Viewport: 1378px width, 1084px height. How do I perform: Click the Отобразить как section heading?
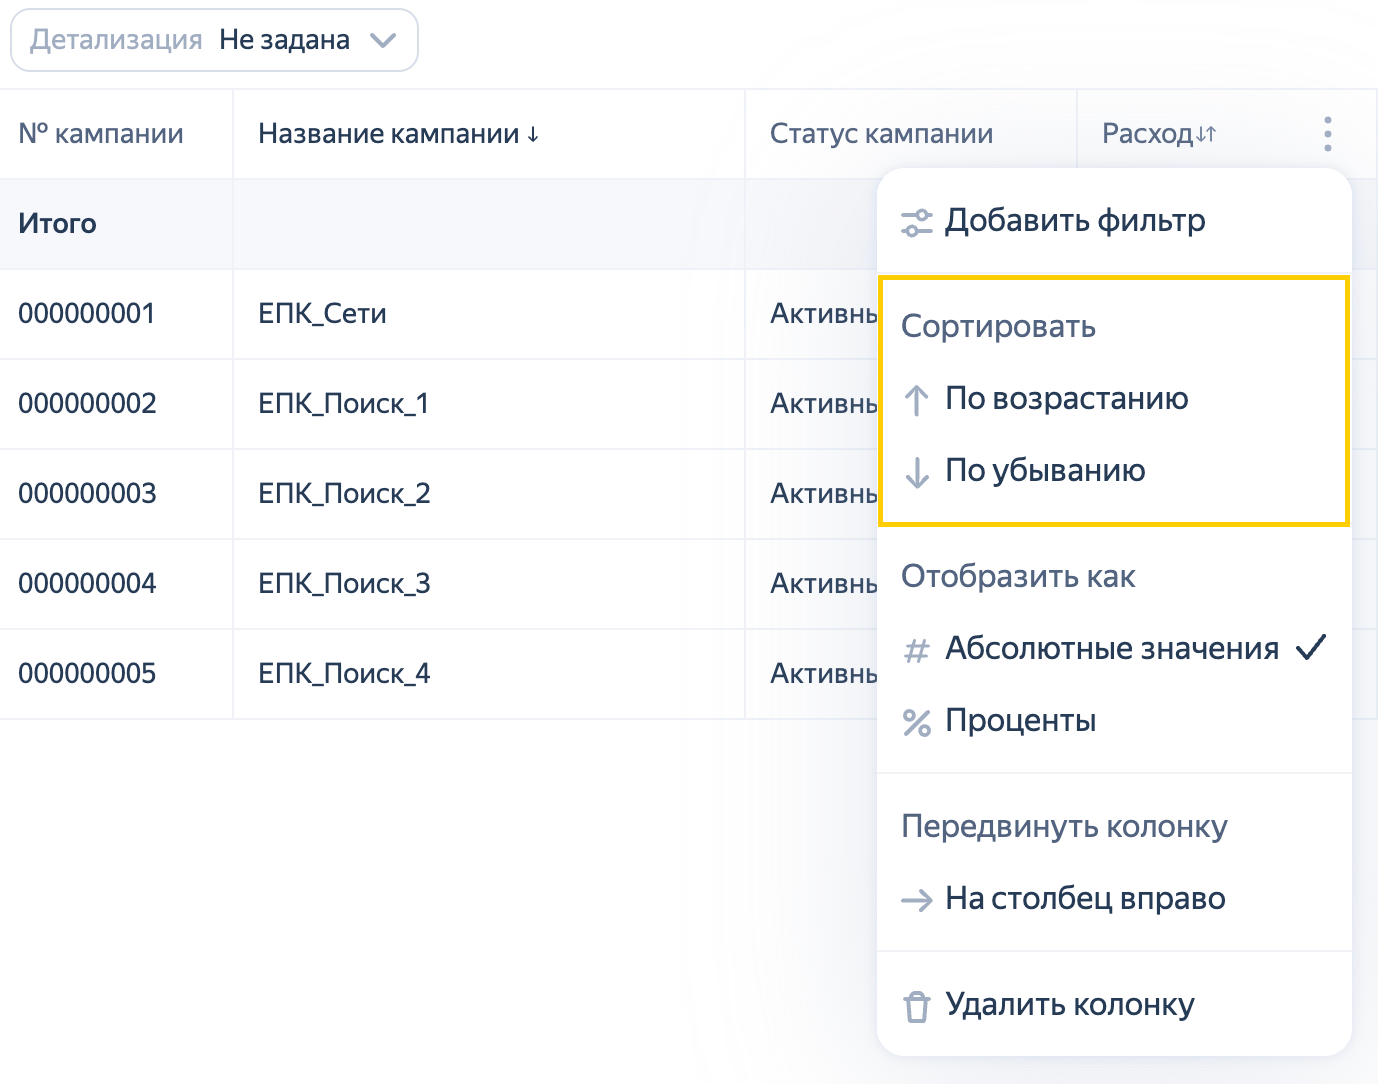pos(1018,576)
